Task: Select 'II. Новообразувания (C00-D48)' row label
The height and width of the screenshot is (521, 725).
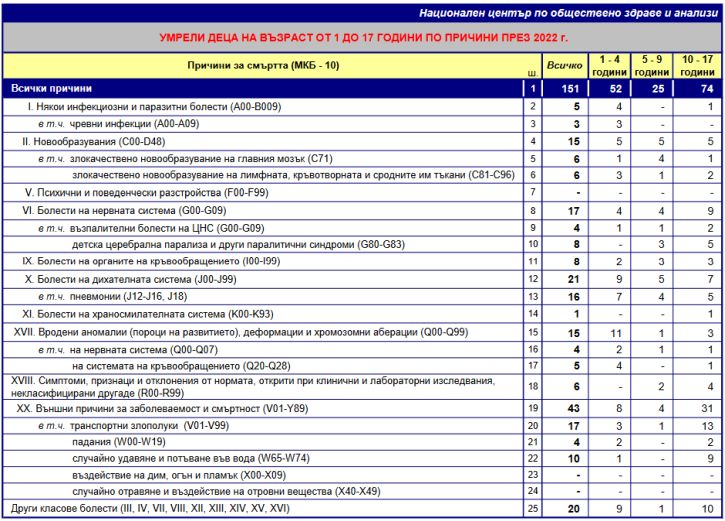Action: point(103,141)
